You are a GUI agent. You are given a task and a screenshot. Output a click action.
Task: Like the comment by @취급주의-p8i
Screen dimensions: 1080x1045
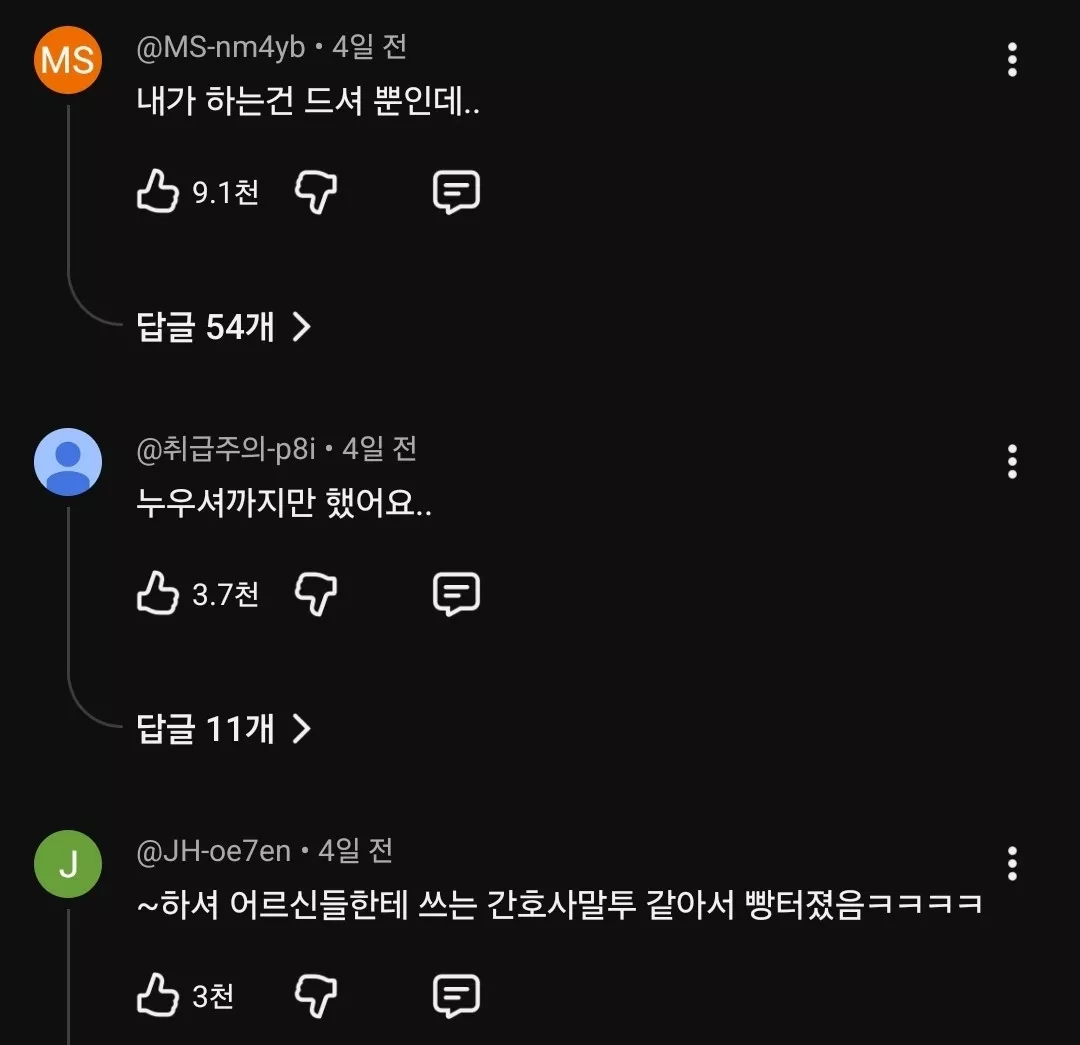click(x=157, y=594)
